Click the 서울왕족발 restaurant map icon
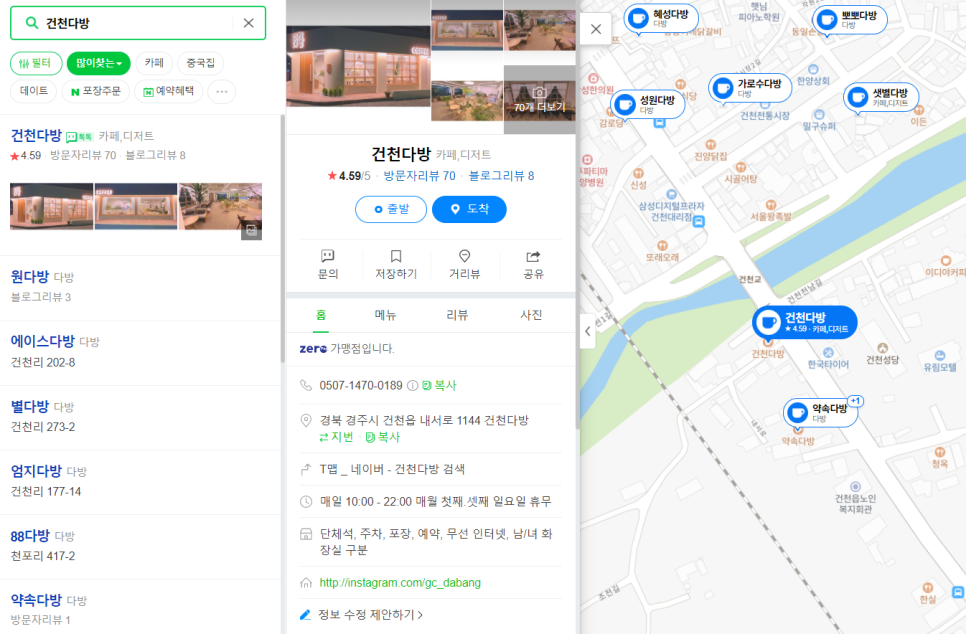 click(x=770, y=205)
